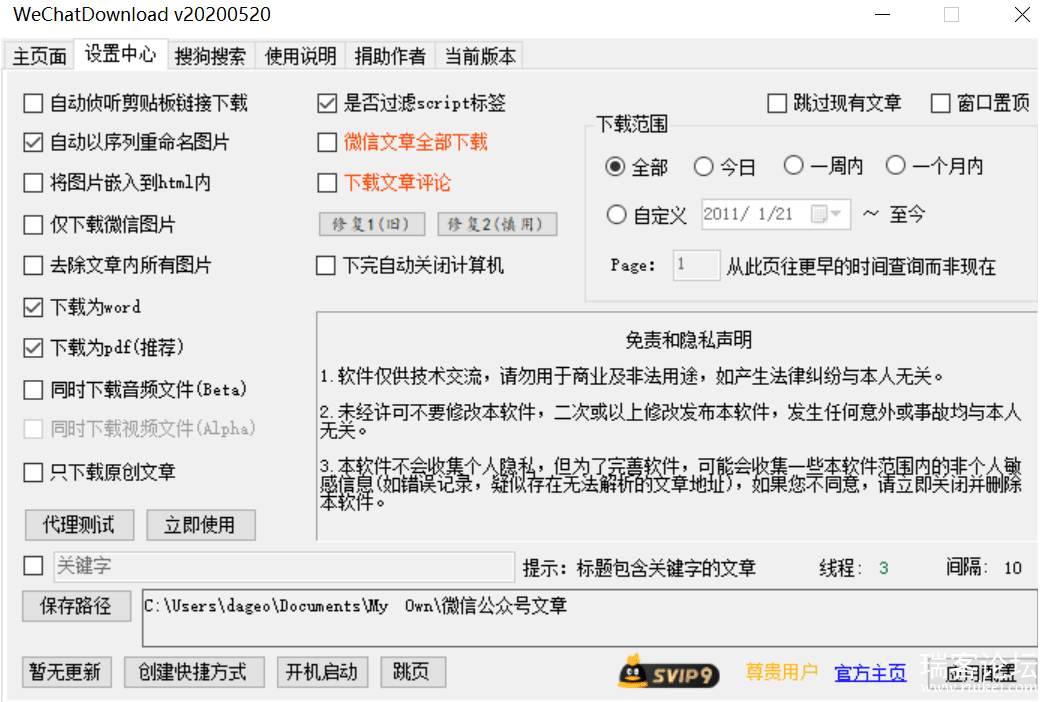Click the 开机启动 button
This screenshot has height=702, width=1043.
(x=322, y=672)
